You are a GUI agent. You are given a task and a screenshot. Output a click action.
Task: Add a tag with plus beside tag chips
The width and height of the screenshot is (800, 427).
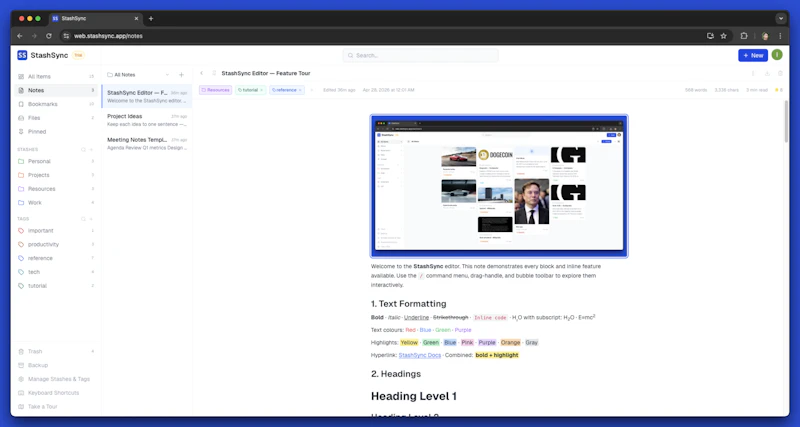pos(311,90)
